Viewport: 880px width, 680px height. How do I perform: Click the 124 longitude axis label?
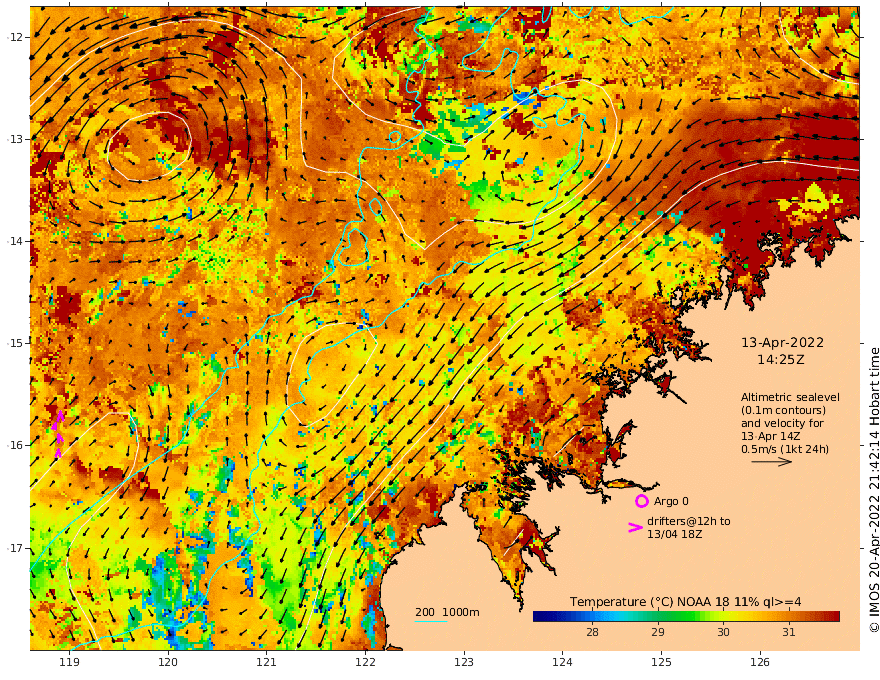[x=563, y=662]
